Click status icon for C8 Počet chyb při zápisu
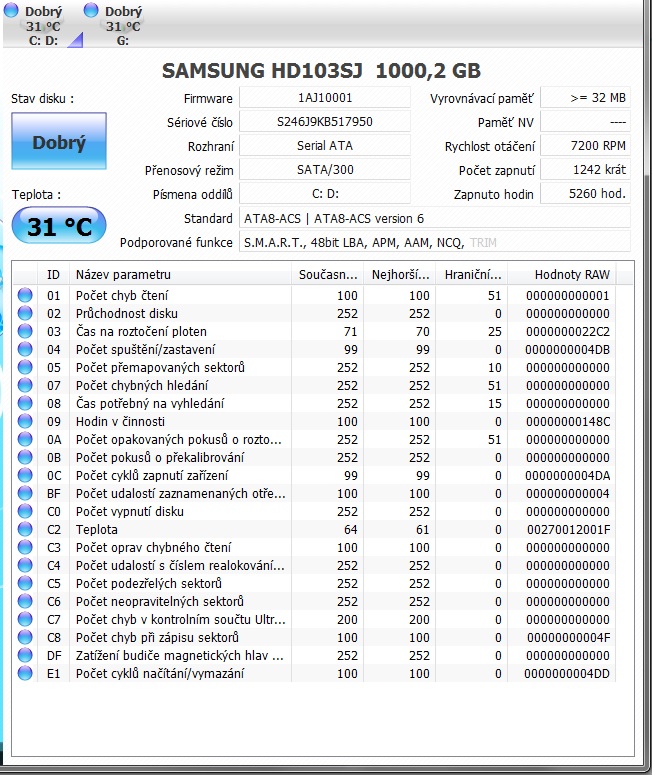 click(x=25, y=637)
